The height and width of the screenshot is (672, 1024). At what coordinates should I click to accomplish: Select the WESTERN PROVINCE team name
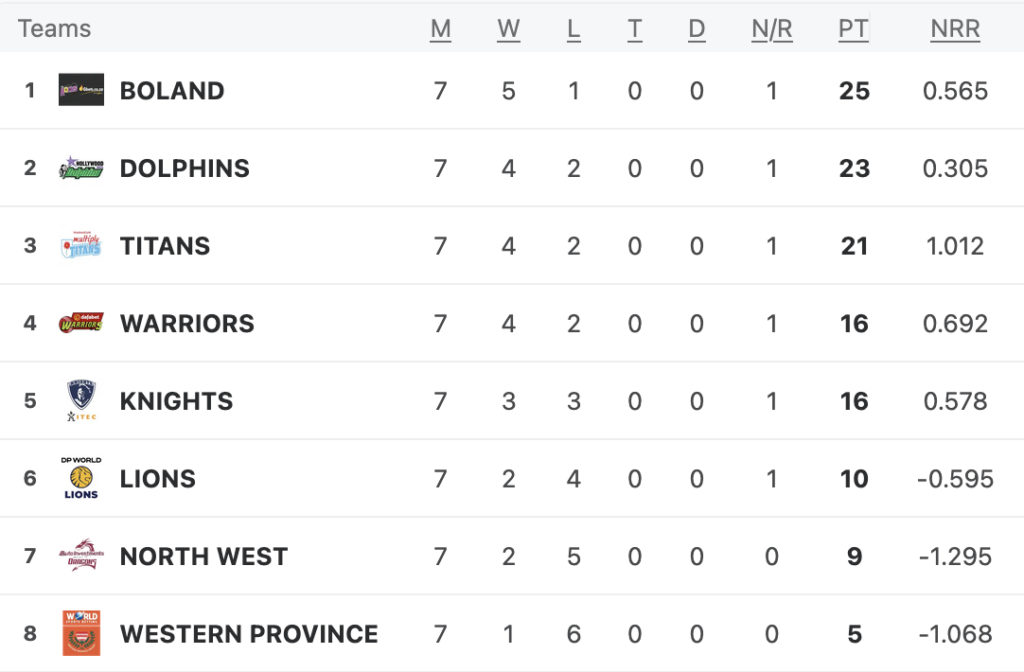point(249,634)
